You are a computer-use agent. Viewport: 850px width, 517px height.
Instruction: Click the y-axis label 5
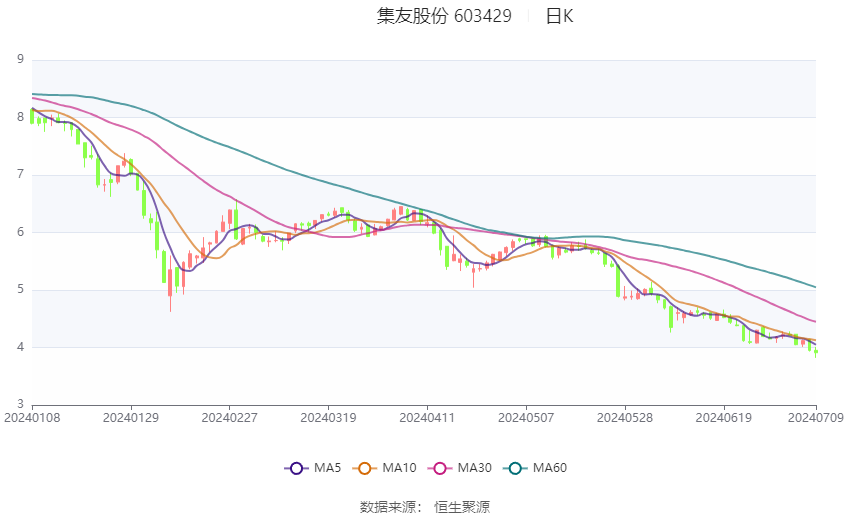pyautogui.click(x=21, y=289)
